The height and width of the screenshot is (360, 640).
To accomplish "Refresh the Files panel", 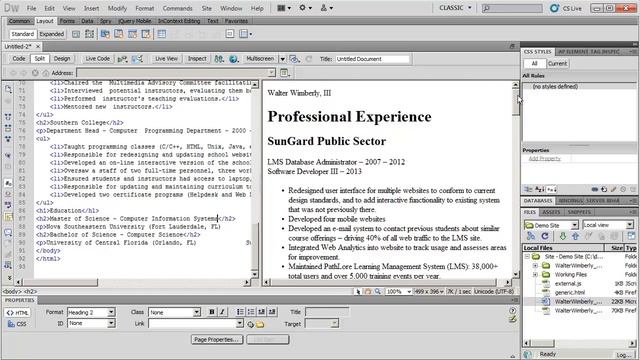I will click(x=544, y=236).
